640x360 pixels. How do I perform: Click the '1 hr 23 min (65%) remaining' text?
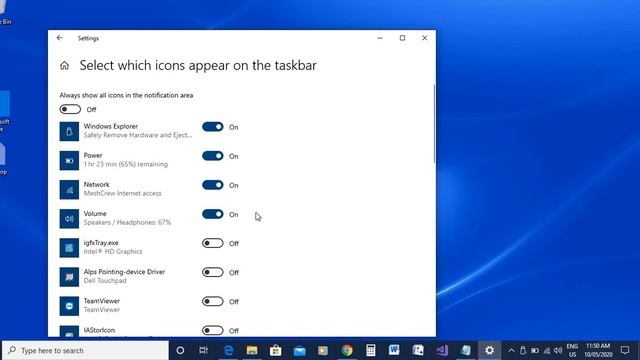[x=126, y=164]
